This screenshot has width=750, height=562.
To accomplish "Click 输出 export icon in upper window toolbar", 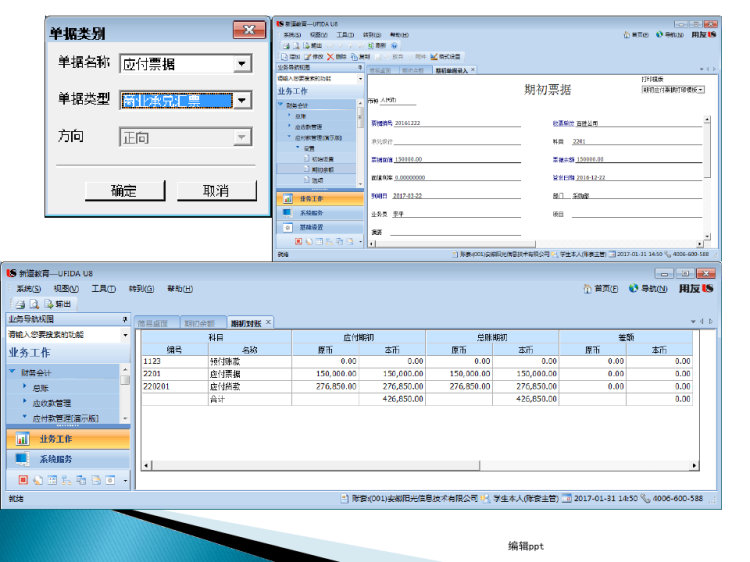I will pyautogui.click(x=307, y=45).
